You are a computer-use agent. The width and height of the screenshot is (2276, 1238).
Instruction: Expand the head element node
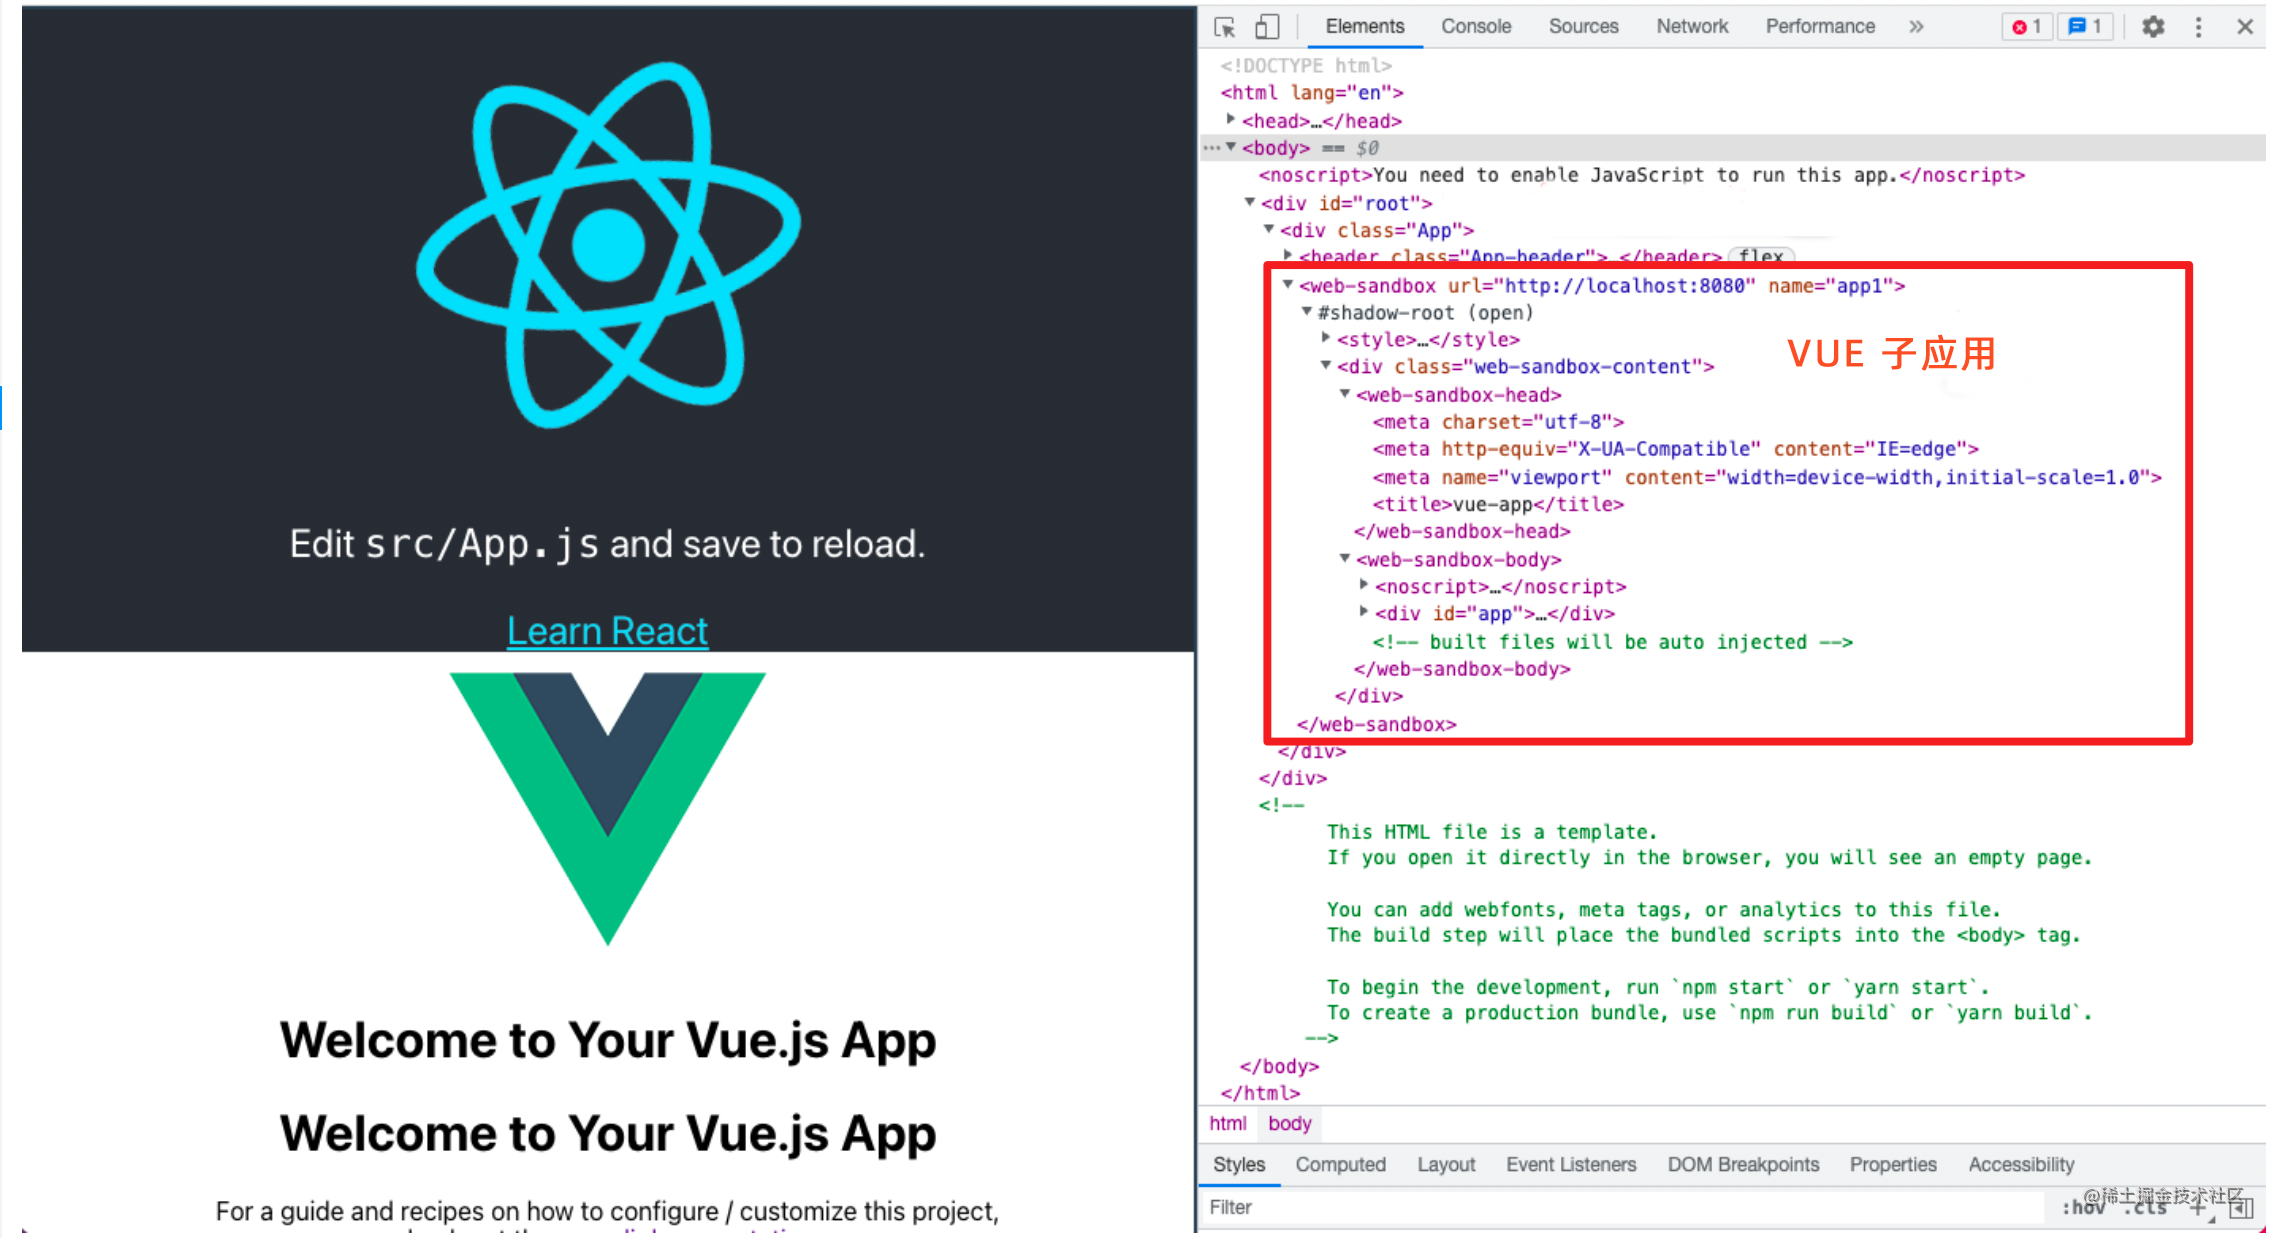[1231, 120]
